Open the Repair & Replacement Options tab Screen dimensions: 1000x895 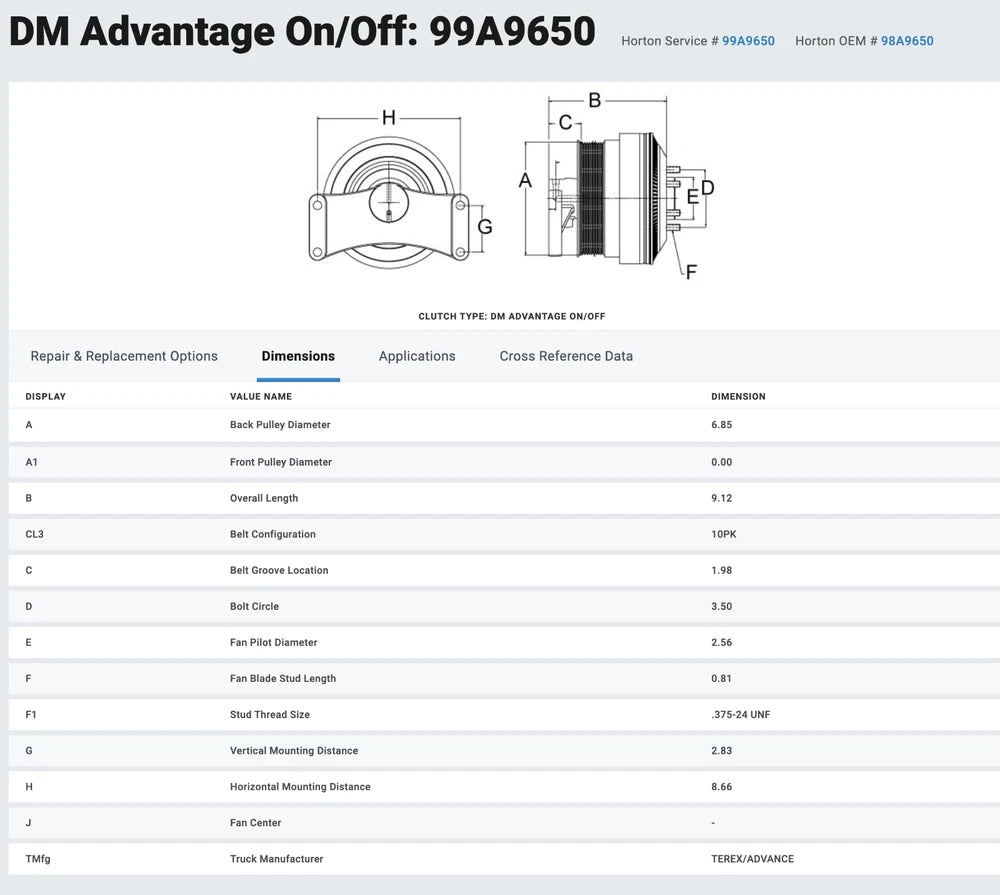coord(124,356)
